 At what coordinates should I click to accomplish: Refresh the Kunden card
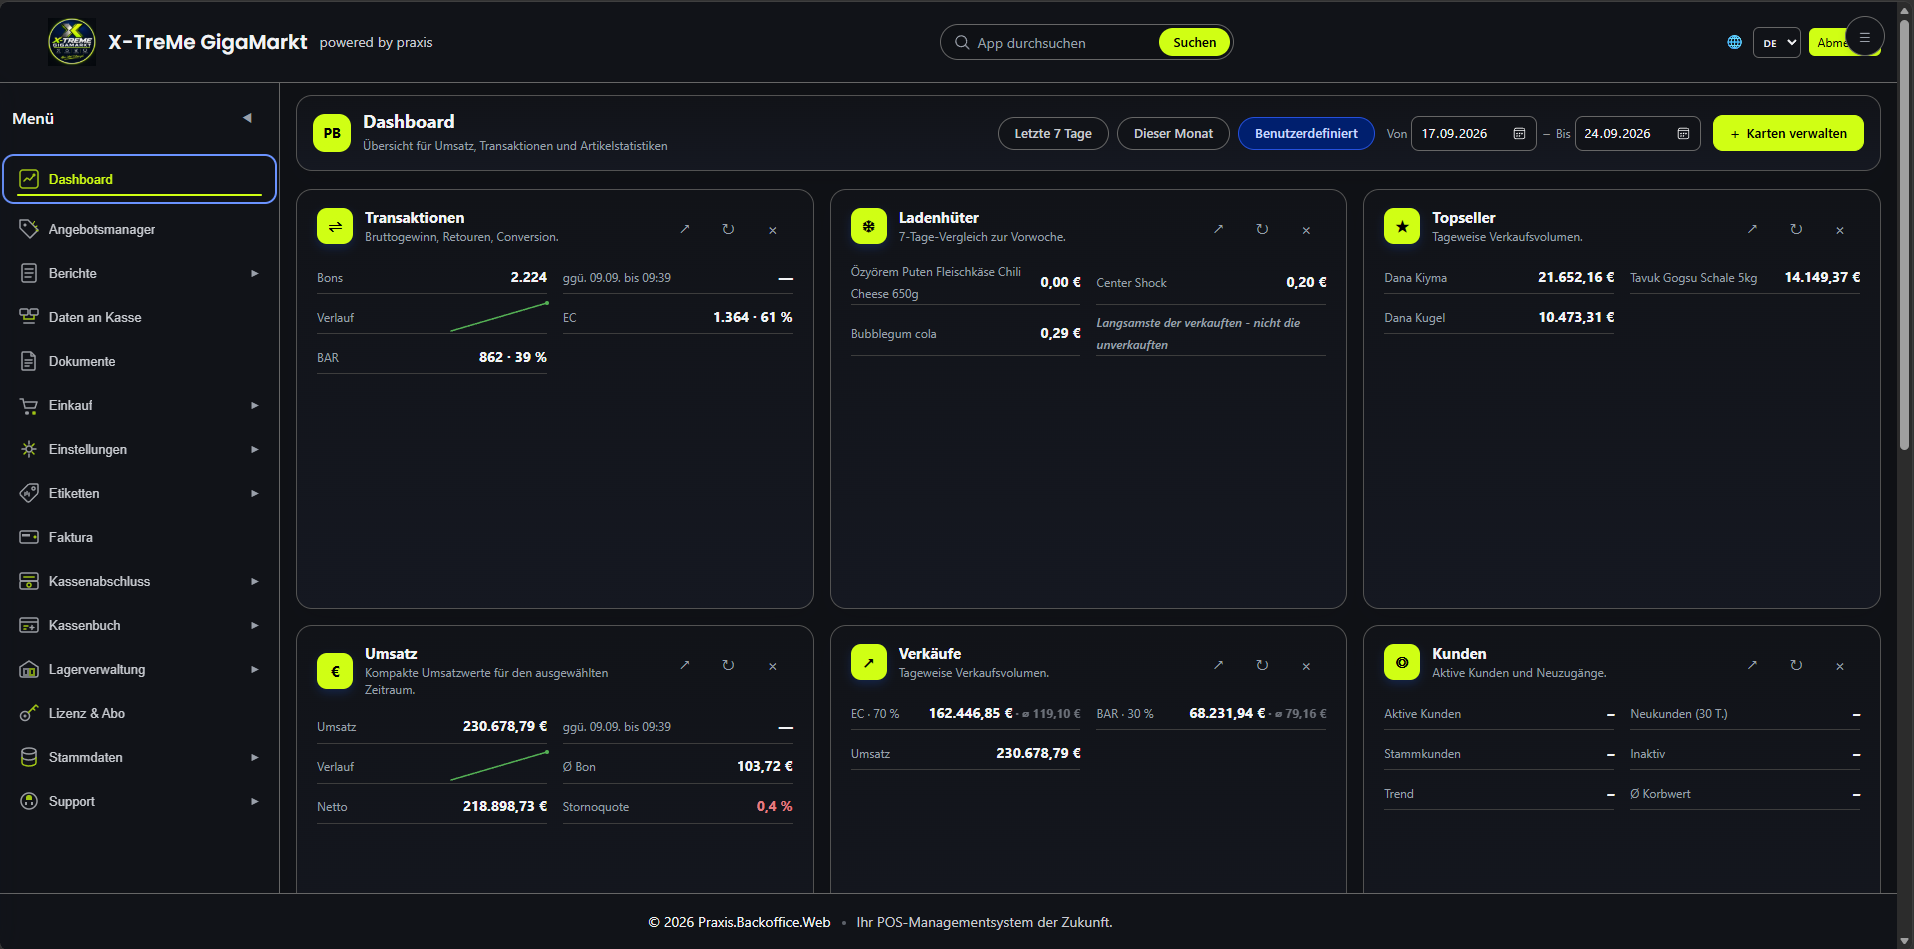1796,665
